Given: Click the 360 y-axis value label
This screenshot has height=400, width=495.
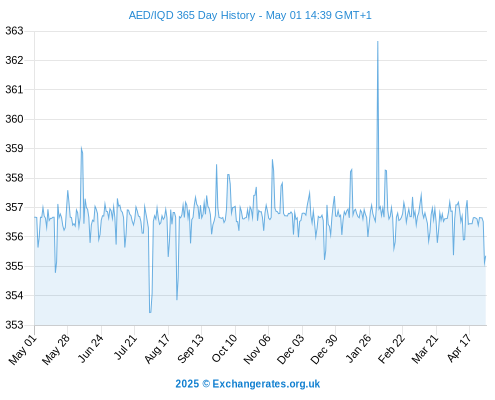Looking at the screenshot, I should [x=14, y=119].
